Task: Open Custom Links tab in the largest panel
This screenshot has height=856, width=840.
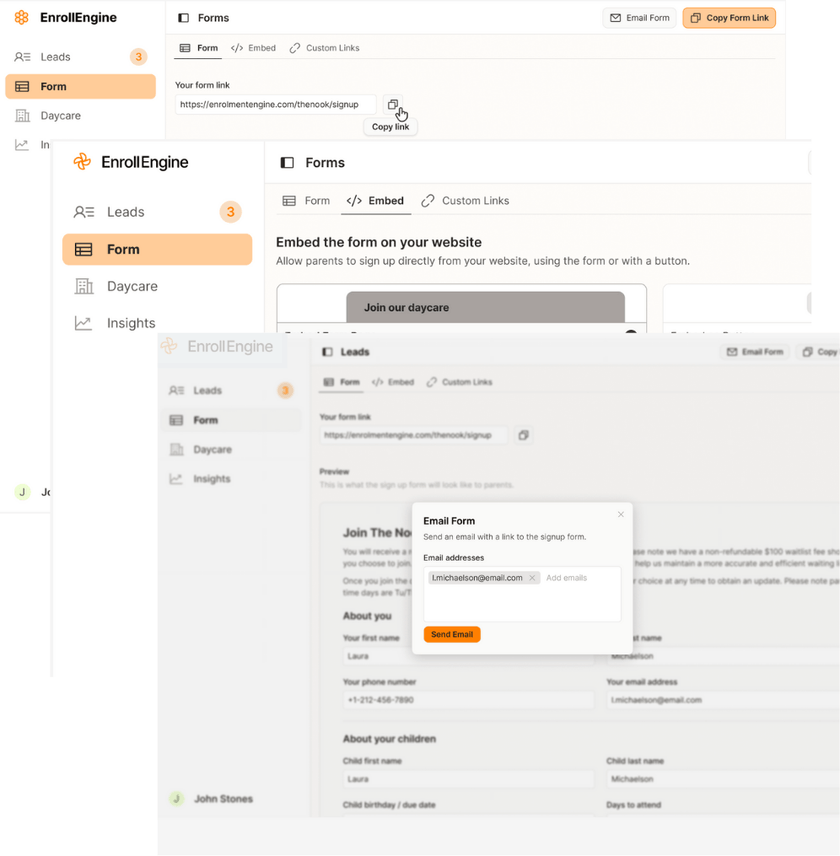Action: pos(465,201)
